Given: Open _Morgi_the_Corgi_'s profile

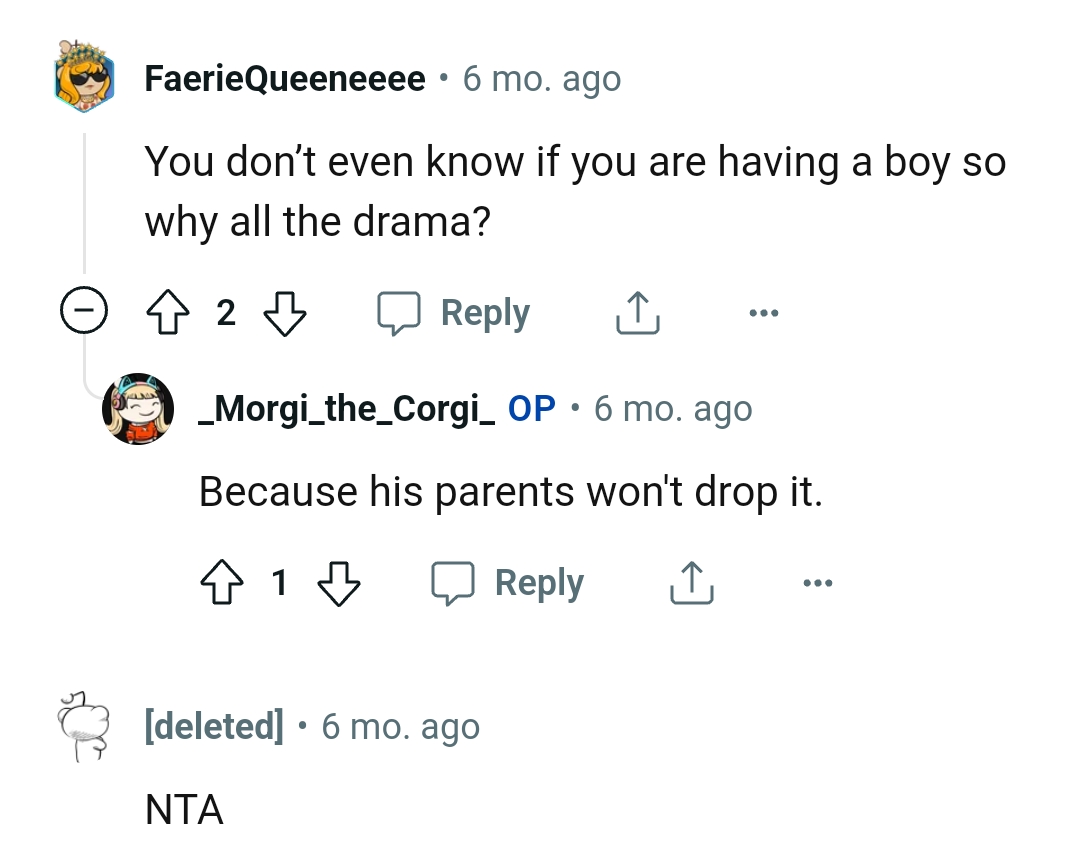Looking at the screenshot, I should [x=345, y=408].
